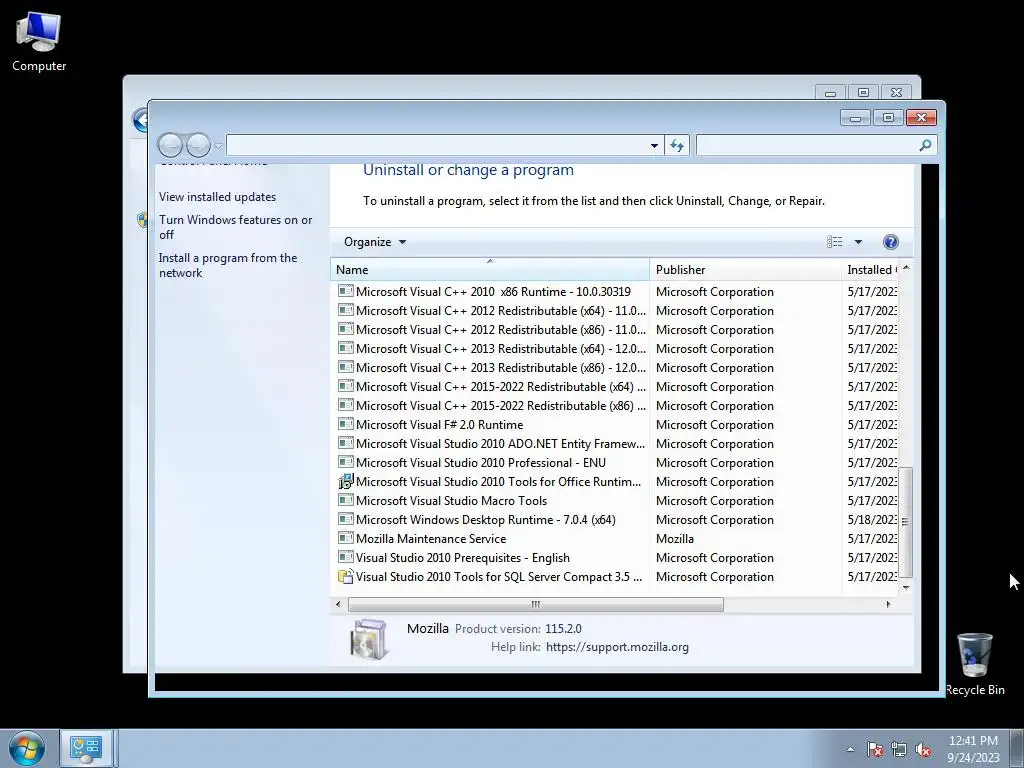This screenshot has height=768, width=1024.
Task: Select the Control Panel taskbar button
Action: tap(86, 748)
